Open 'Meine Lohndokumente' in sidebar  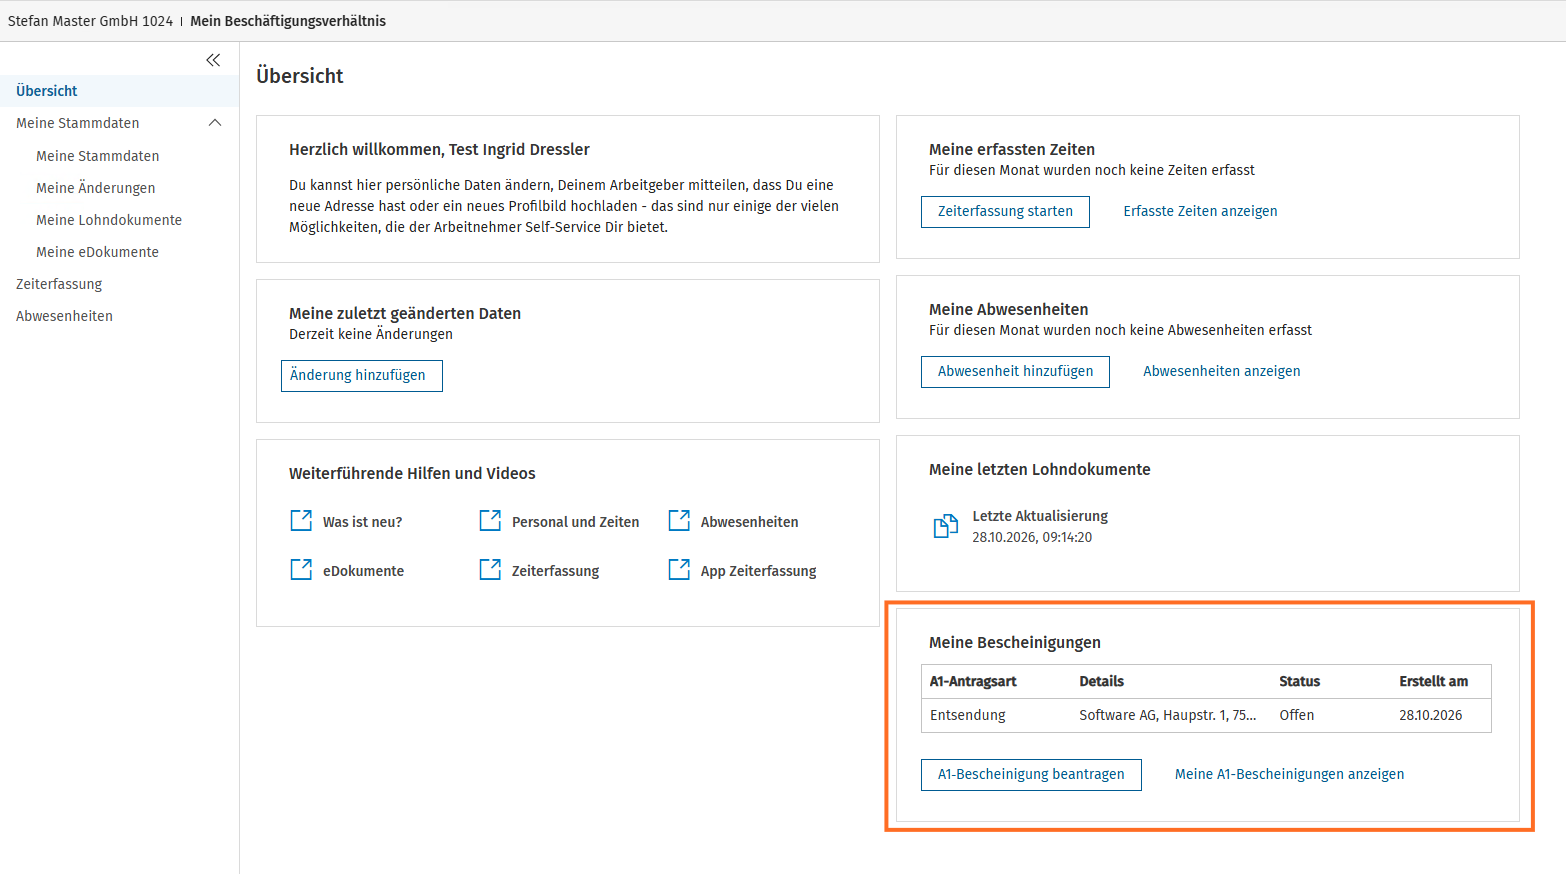(109, 220)
